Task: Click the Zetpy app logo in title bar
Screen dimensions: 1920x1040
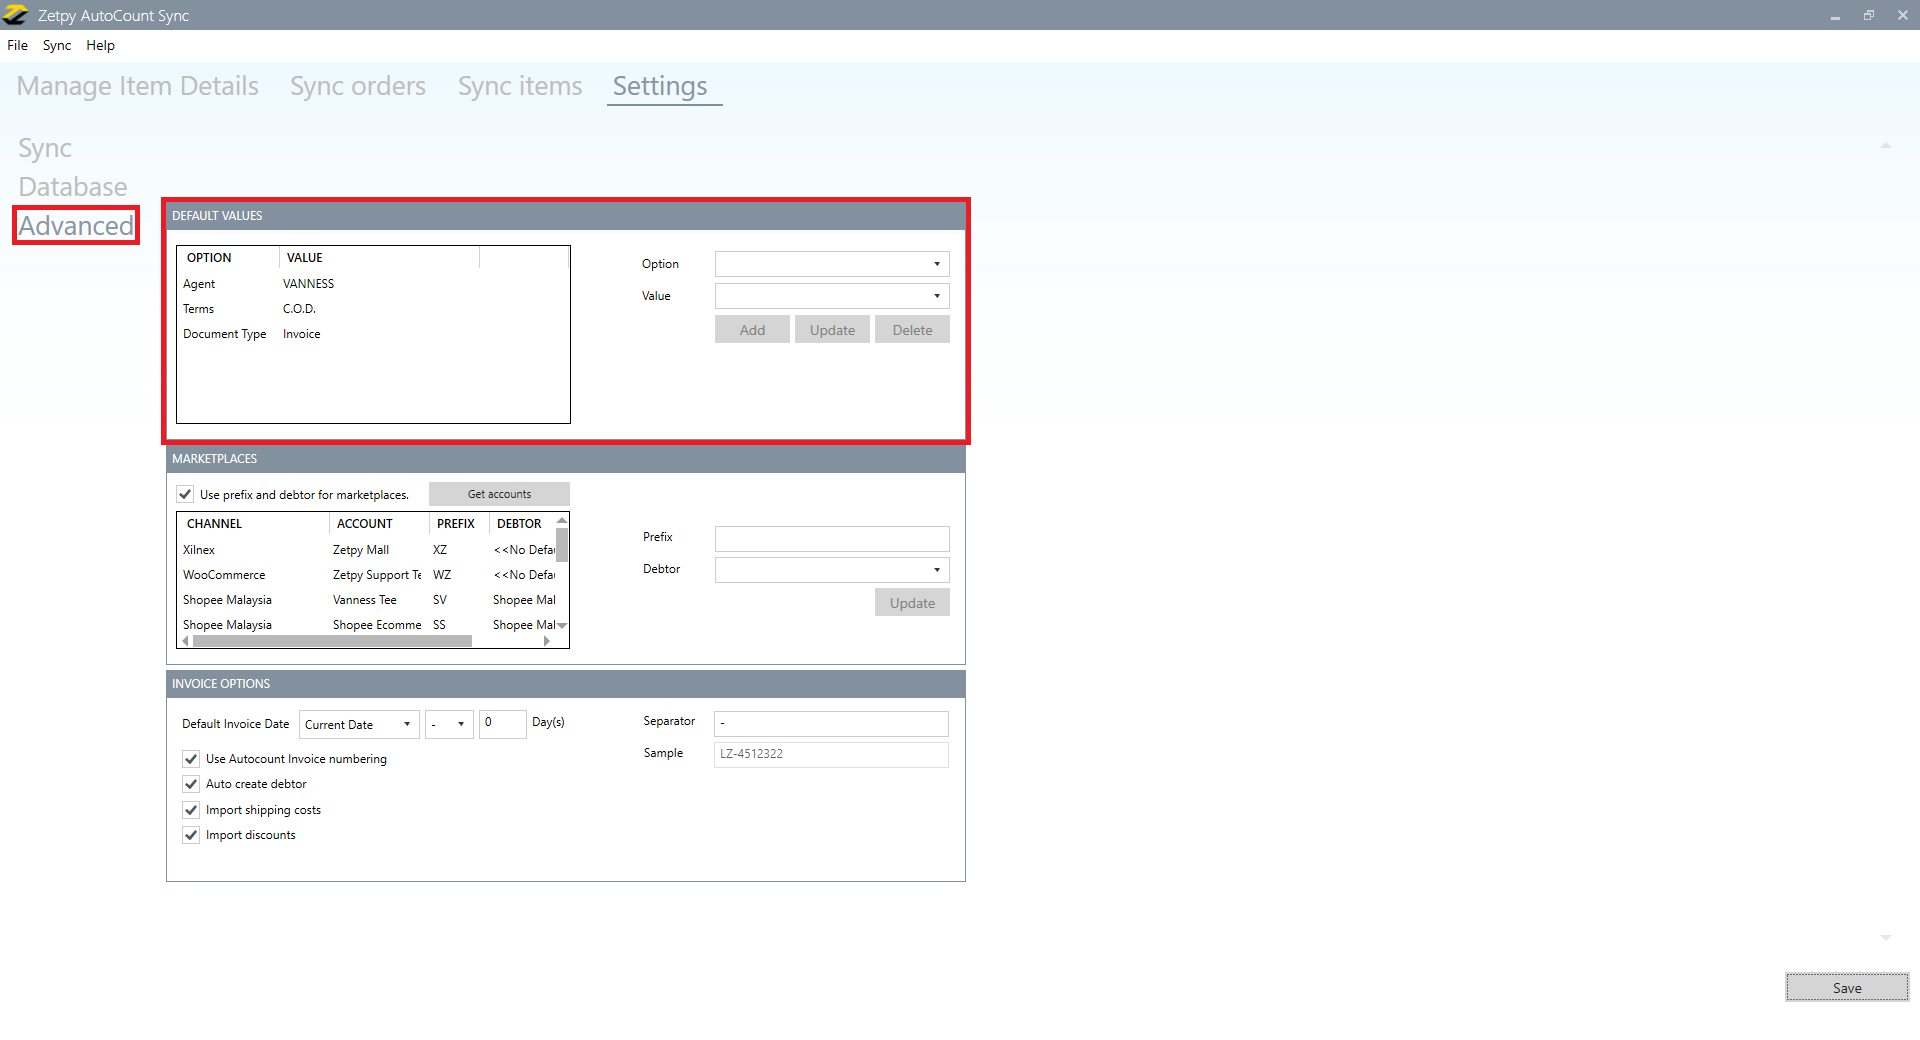Action: [x=15, y=15]
